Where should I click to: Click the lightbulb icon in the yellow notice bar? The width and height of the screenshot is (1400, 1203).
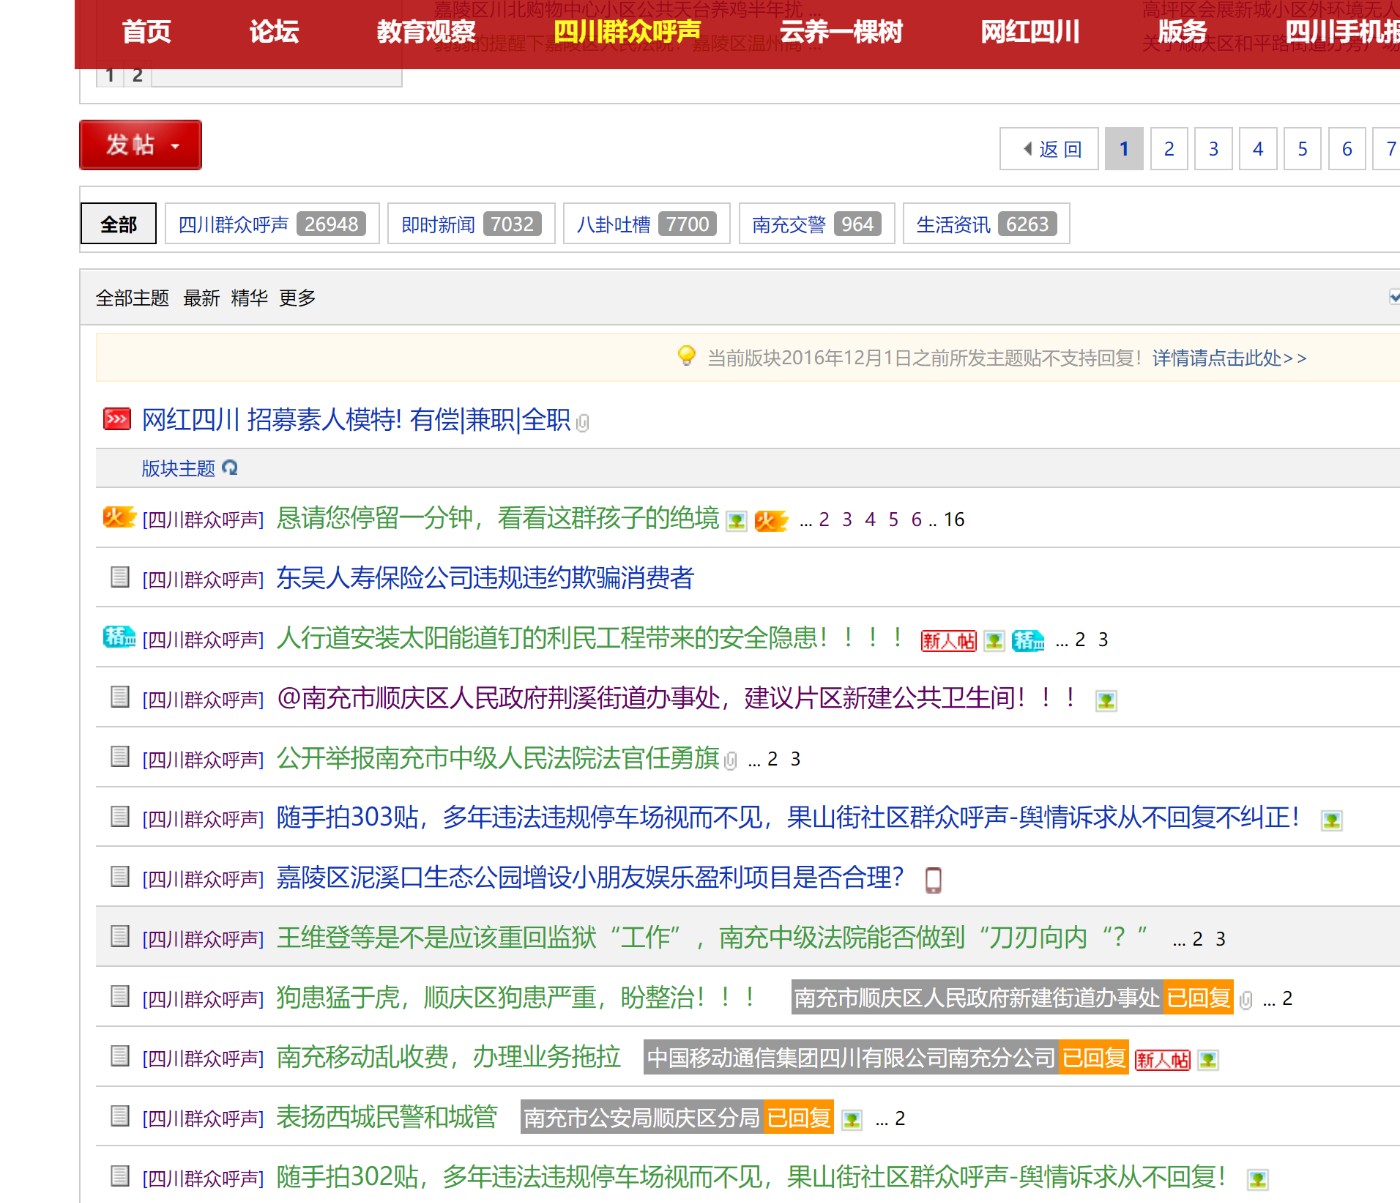tap(686, 356)
